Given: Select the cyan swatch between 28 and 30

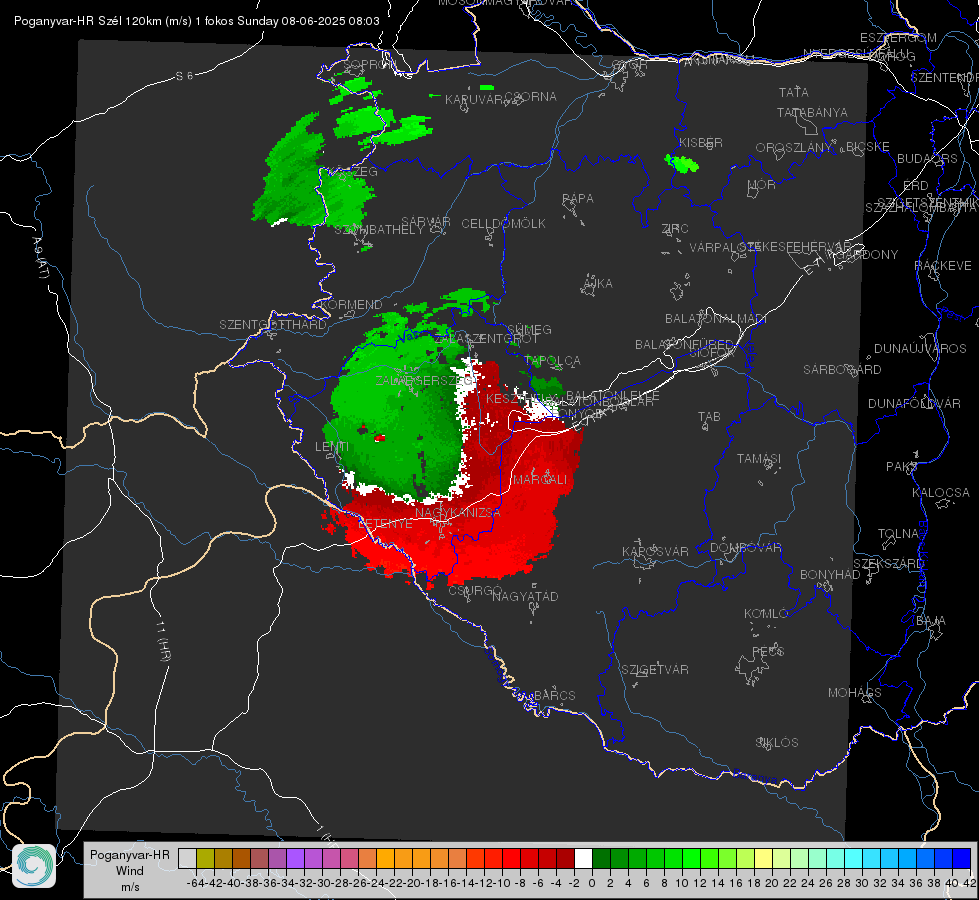Looking at the screenshot, I should [x=854, y=858].
